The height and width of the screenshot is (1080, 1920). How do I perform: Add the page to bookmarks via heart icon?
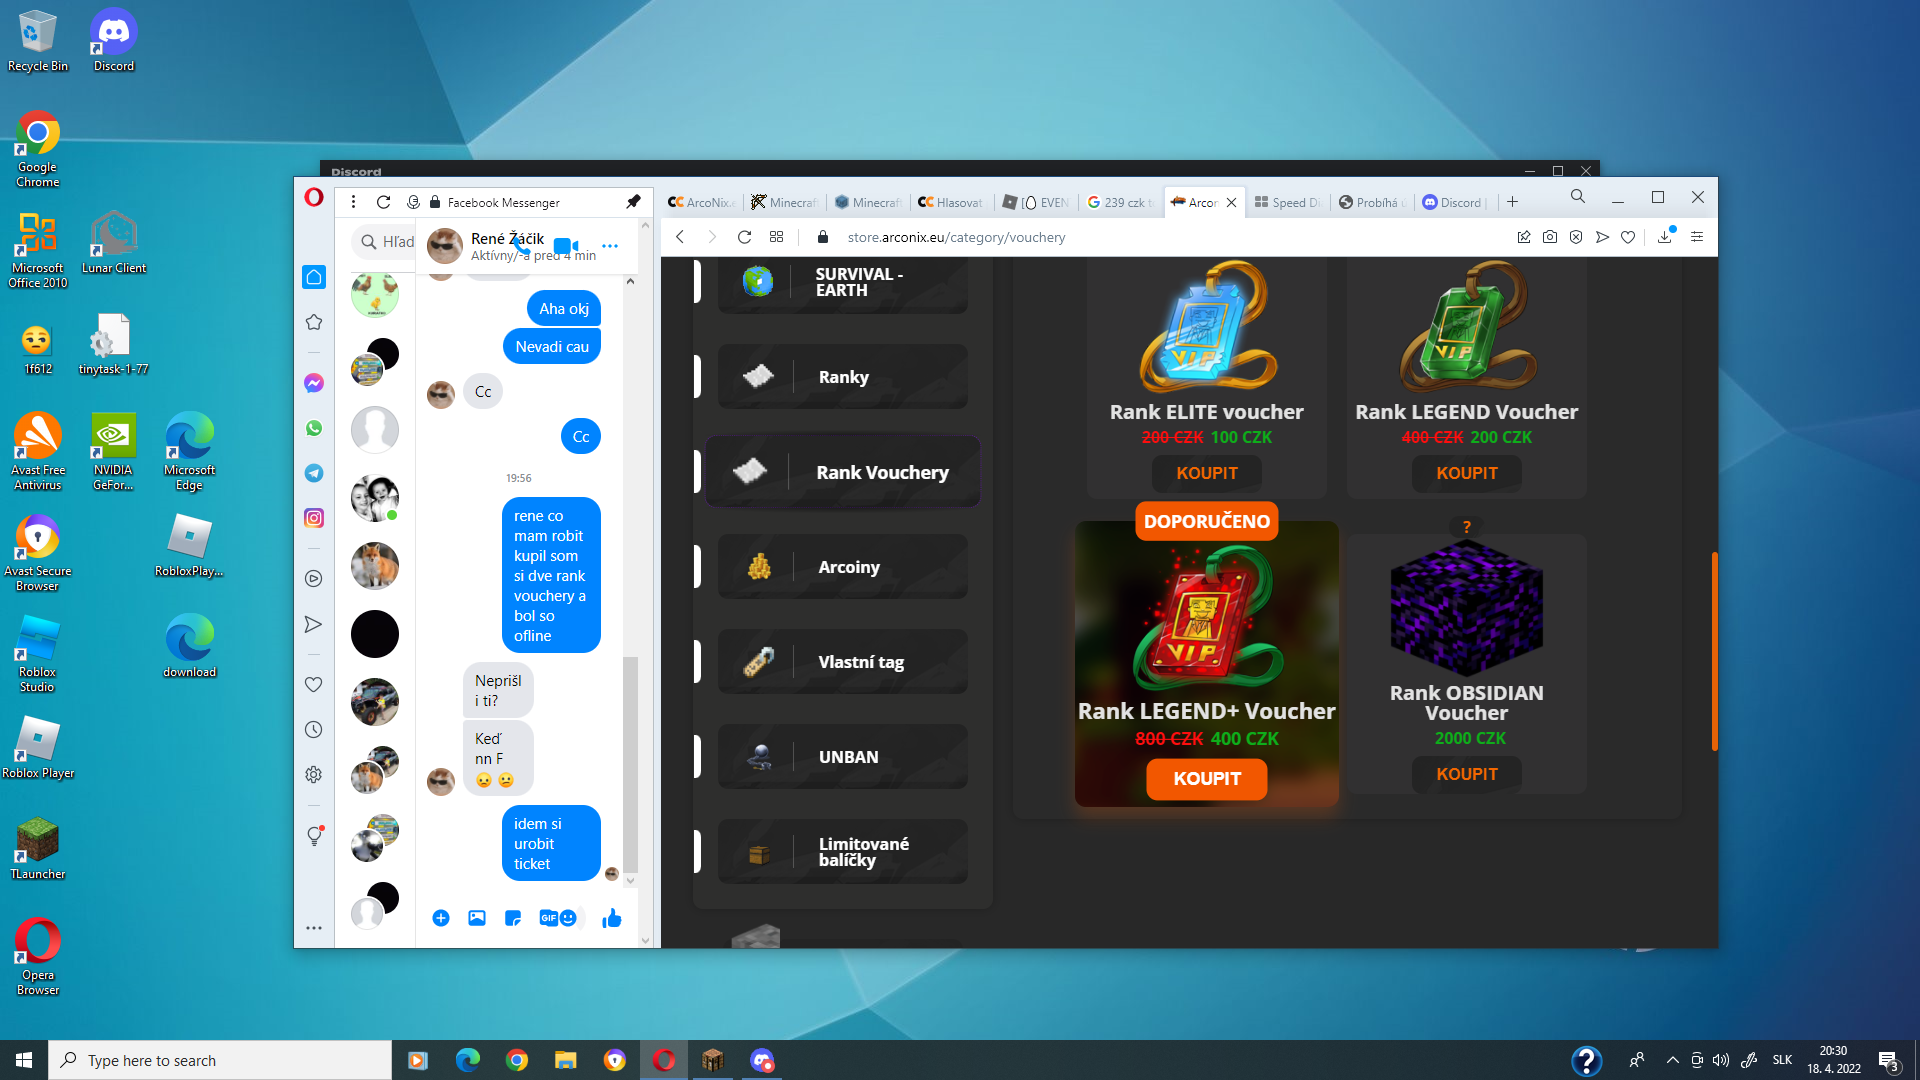(x=1628, y=237)
